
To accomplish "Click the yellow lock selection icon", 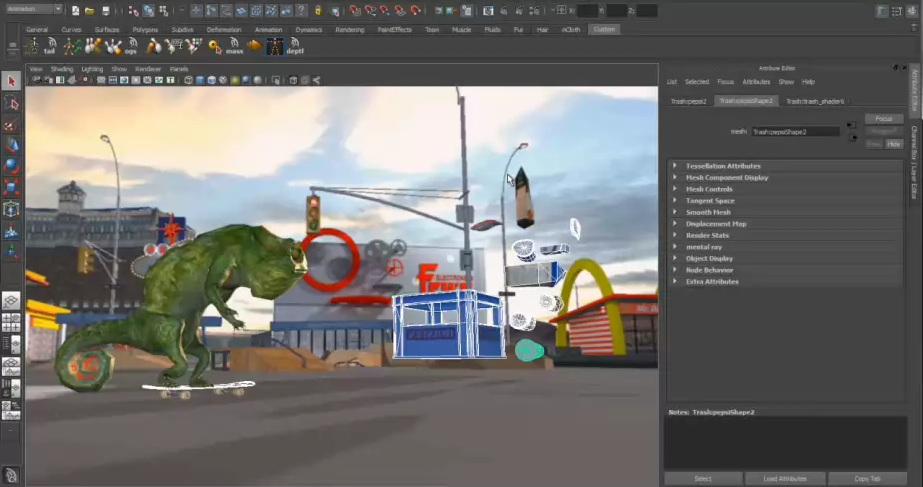I will tap(318, 11).
